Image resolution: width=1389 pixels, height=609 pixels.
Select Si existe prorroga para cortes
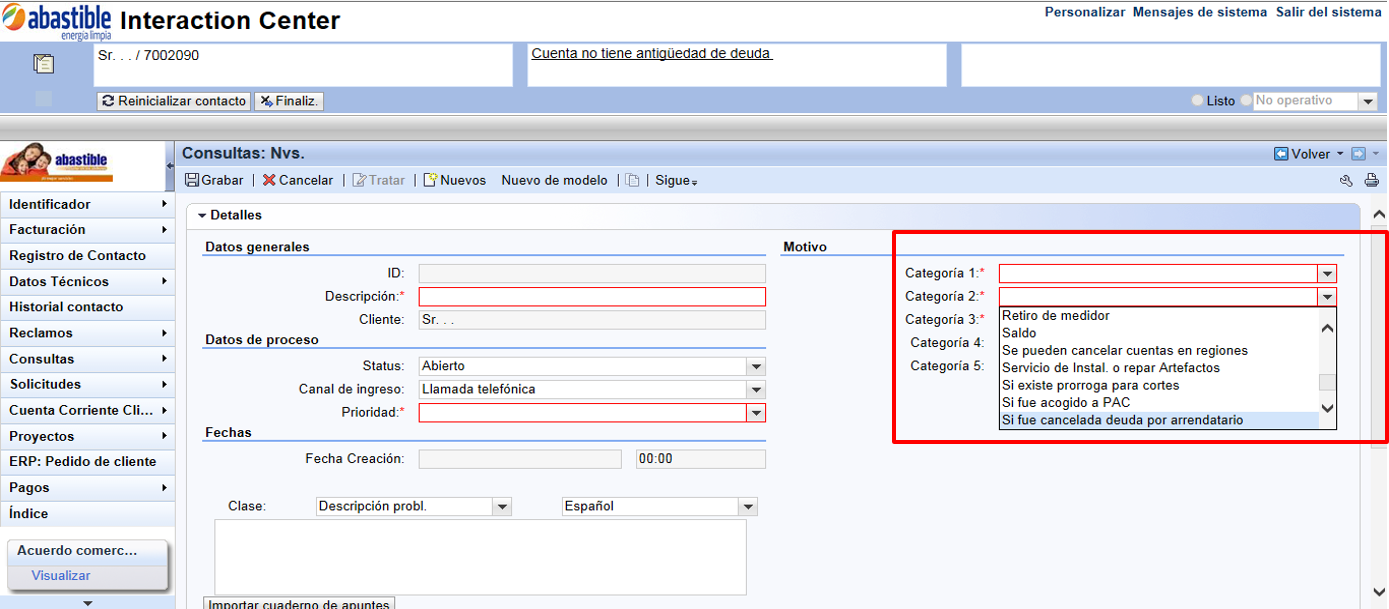[1159, 386]
